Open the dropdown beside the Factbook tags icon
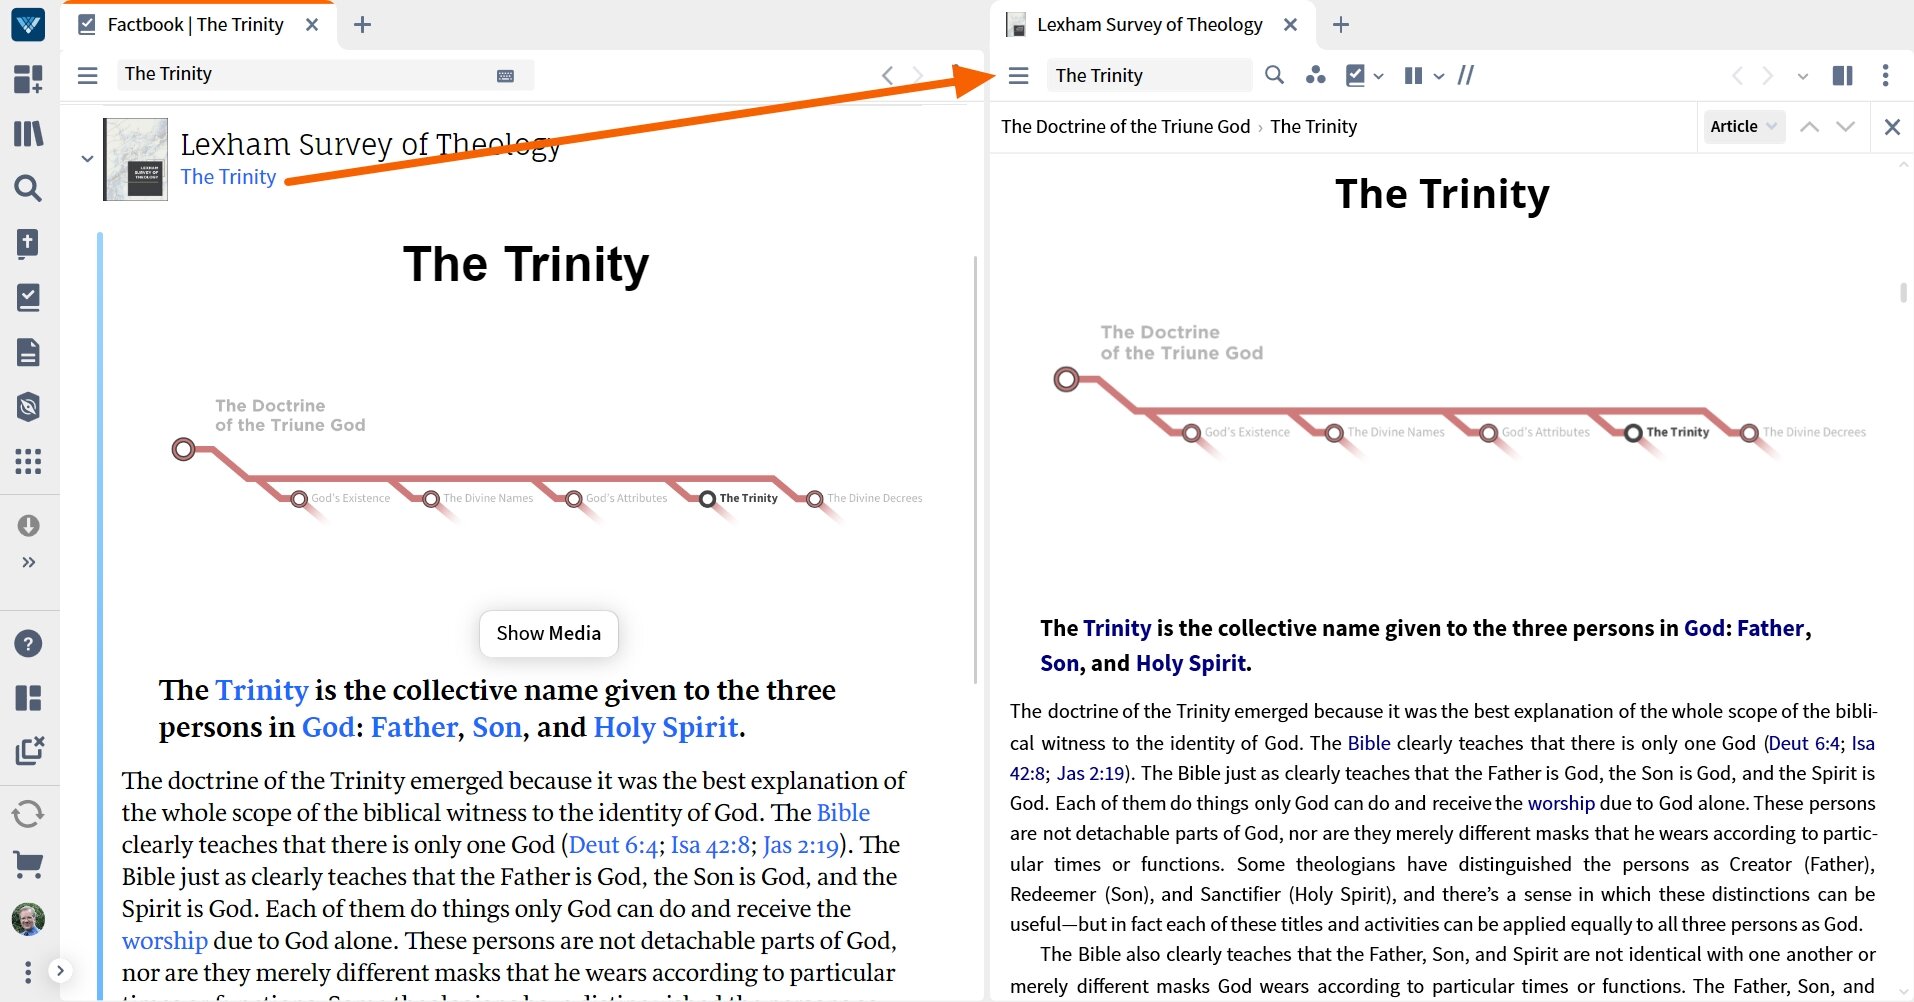Screen dimensions: 1914x1002 [x=1379, y=76]
